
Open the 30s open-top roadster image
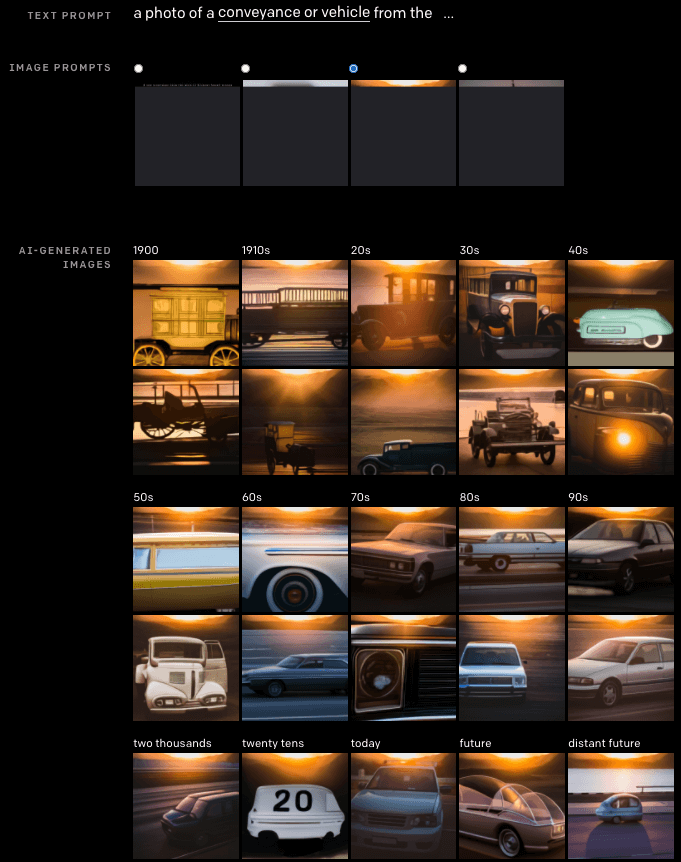click(512, 422)
